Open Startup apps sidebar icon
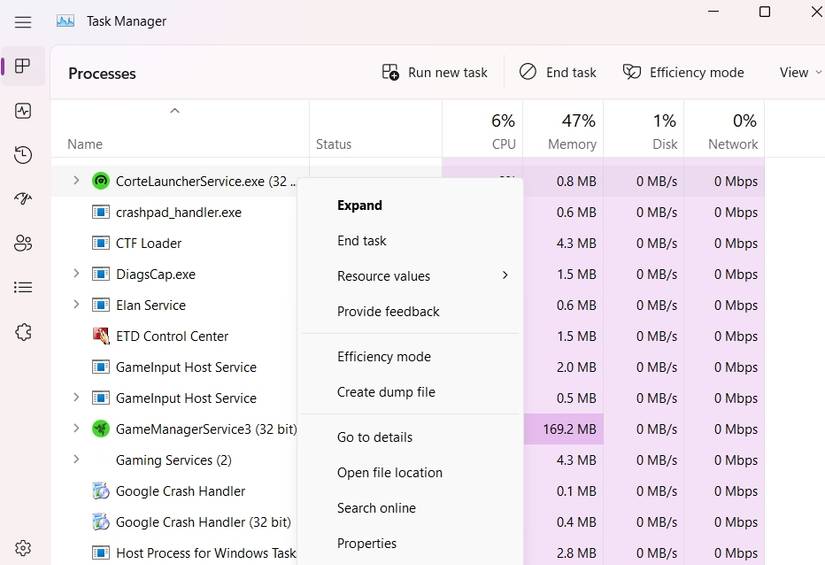Viewport: 825px width, 565px height. pos(23,199)
